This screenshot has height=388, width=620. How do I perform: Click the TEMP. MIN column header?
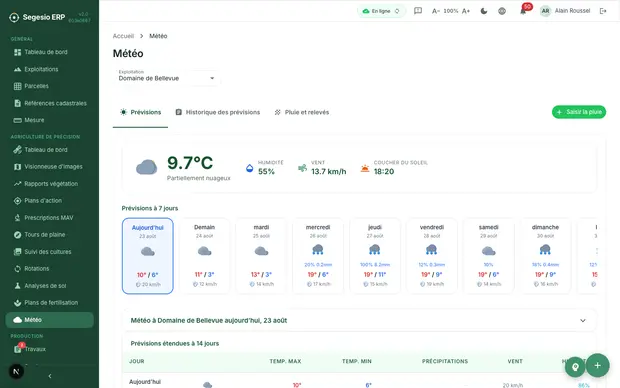(x=357, y=362)
